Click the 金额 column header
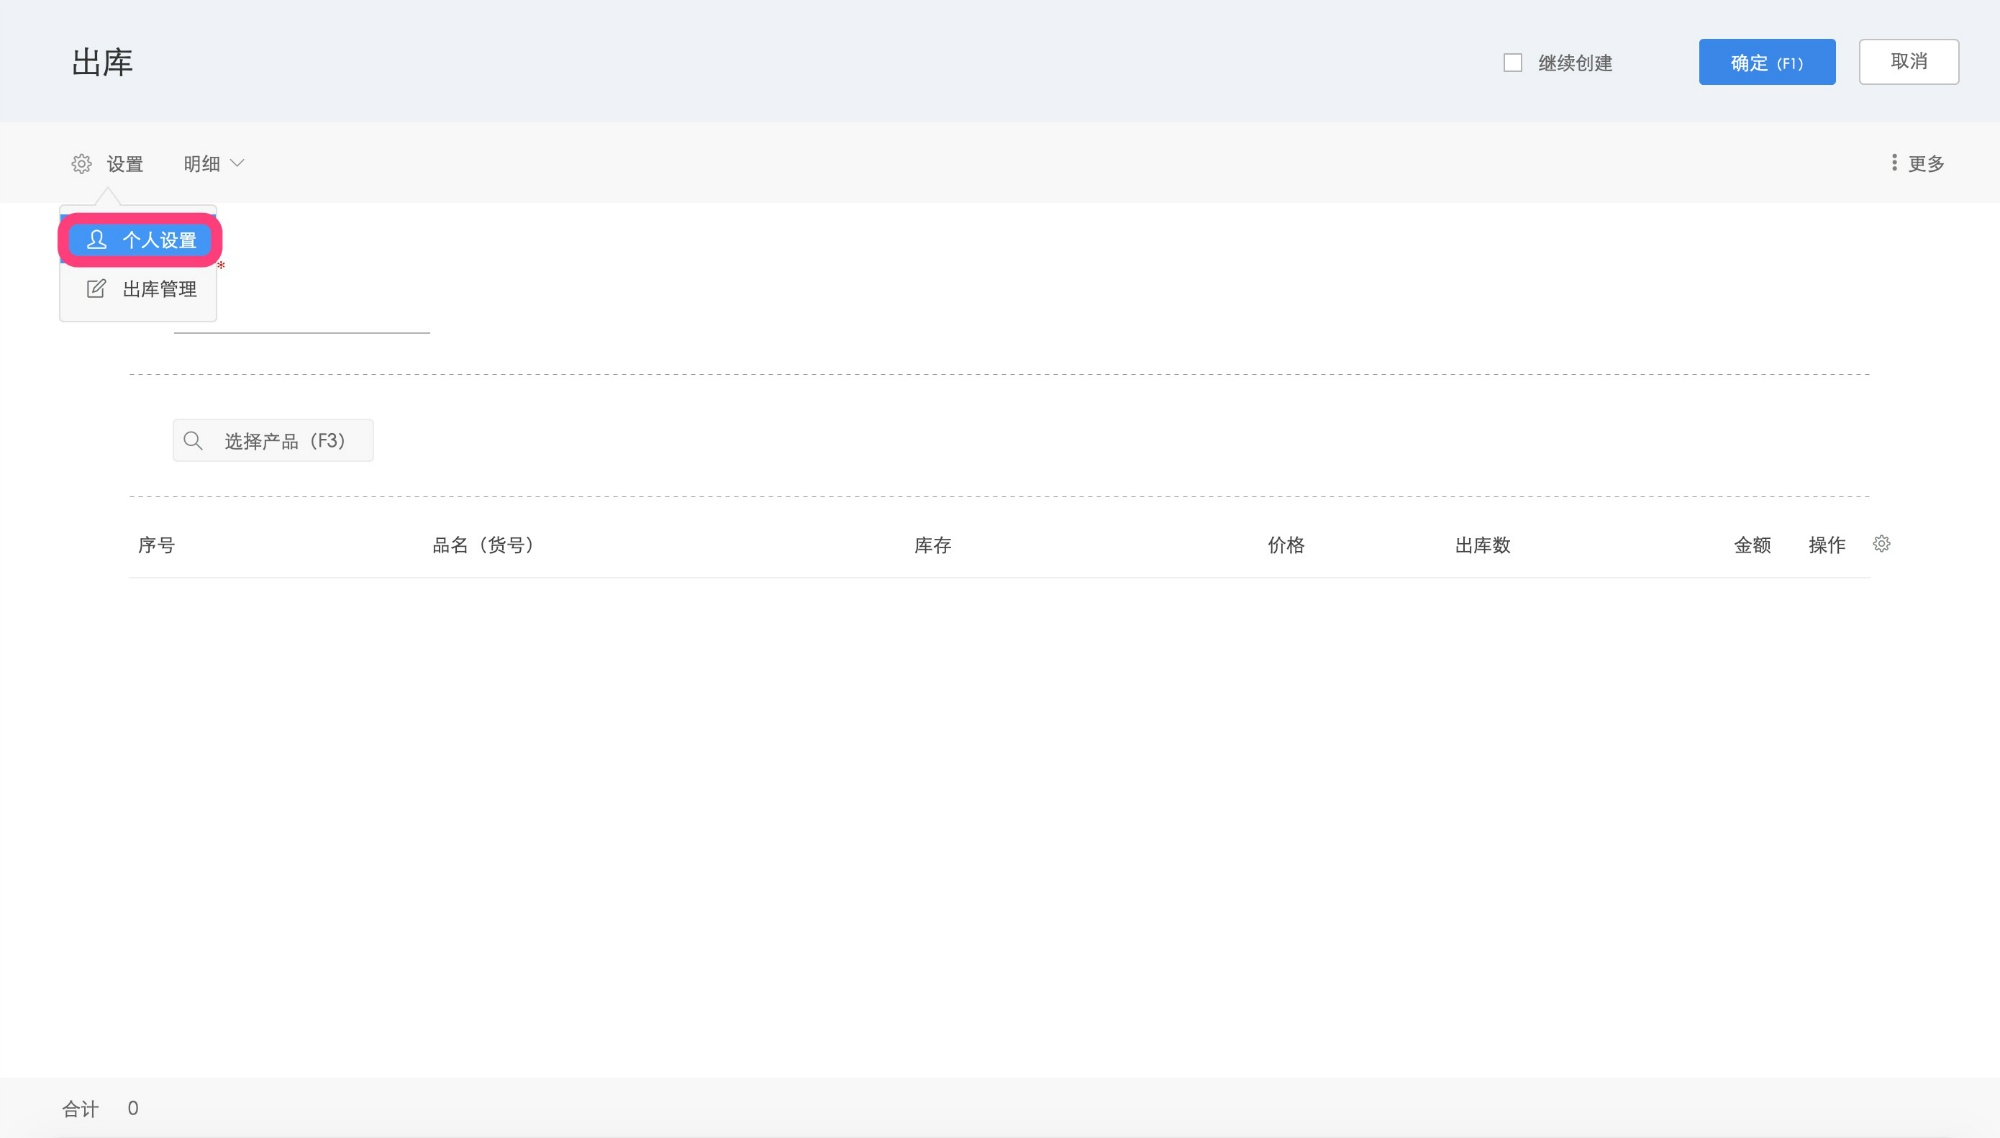Viewport: 2000px width, 1138px height. (x=1752, y=545)
